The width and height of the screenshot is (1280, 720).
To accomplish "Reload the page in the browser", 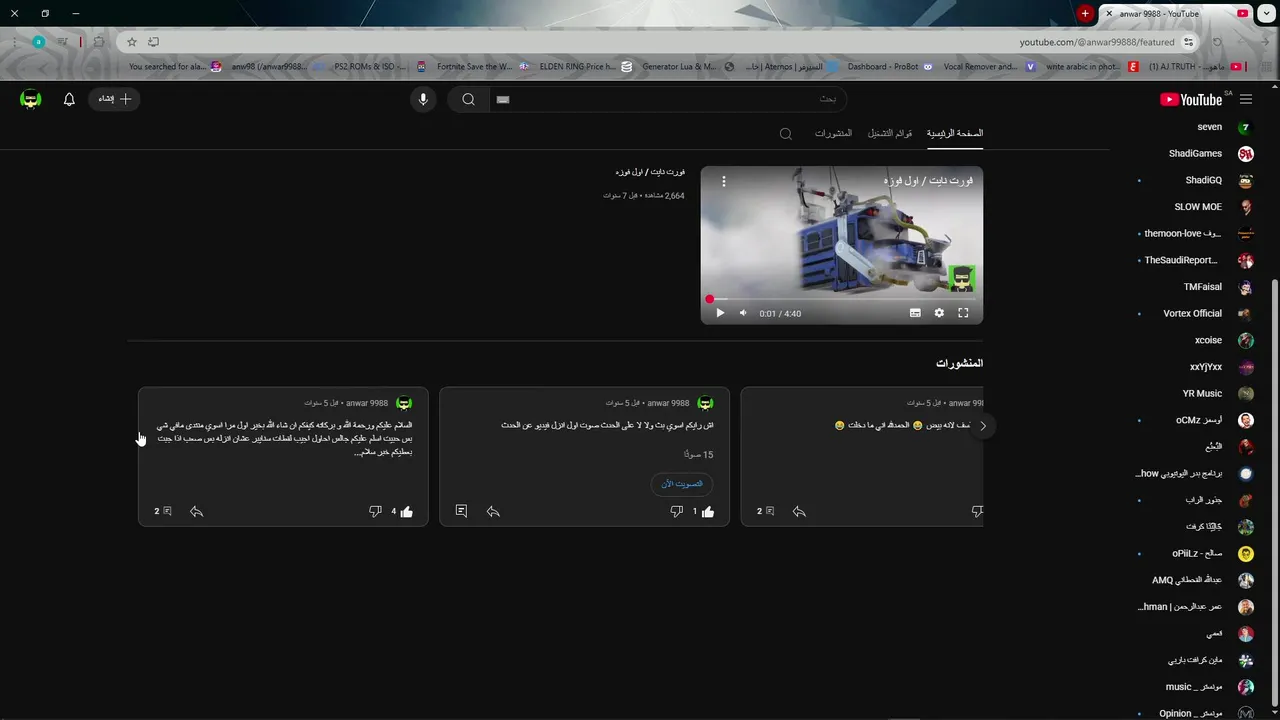I will (x=1217, y=42).
